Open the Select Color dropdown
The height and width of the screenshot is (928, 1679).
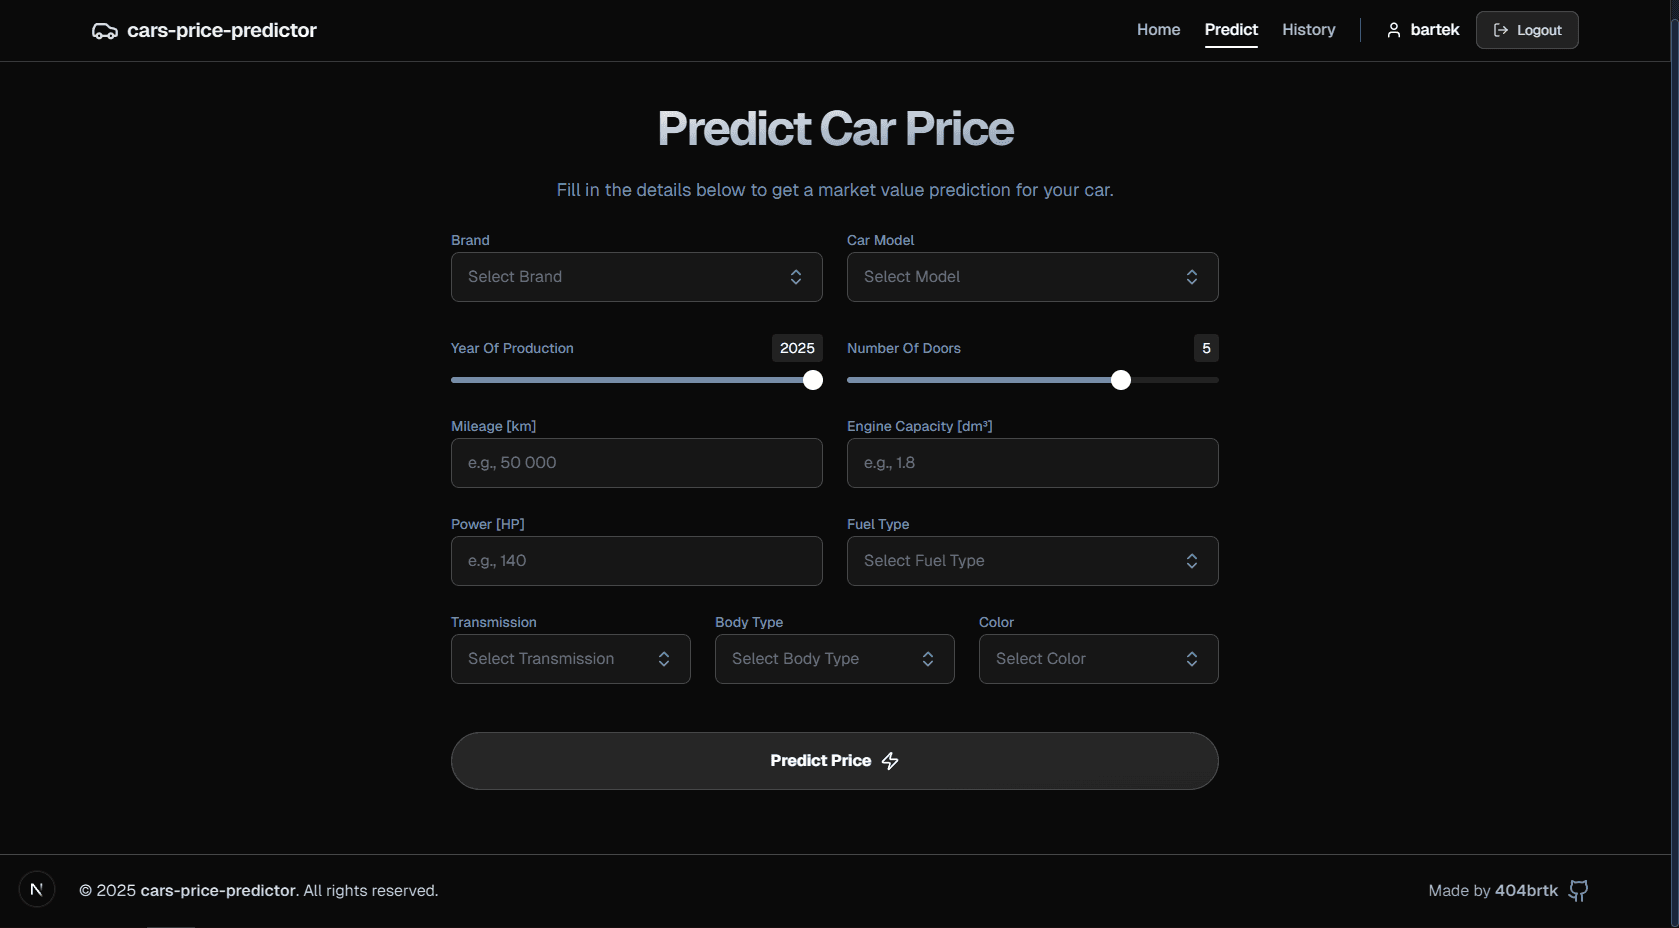click(x=1098, y=658)
